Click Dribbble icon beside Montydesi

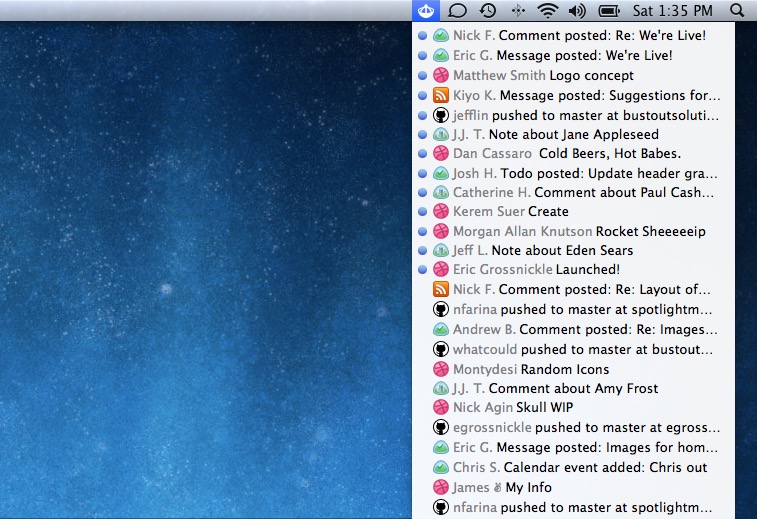(440, 369)
